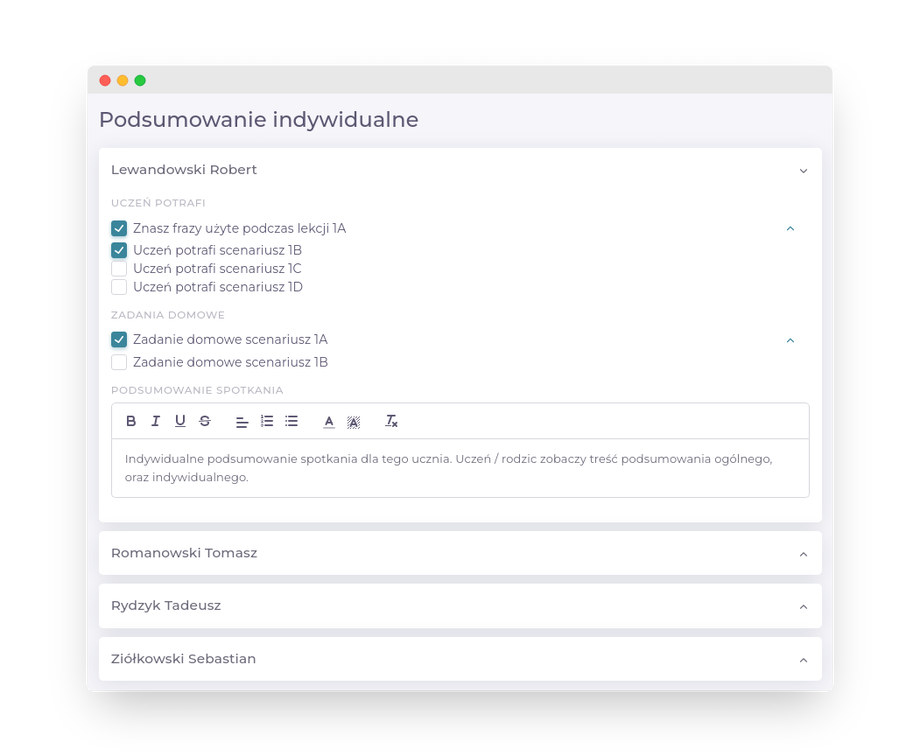Viewport: 920px width, 756px height.
Task: Insert a bulleted list
Action: point(291,421)
